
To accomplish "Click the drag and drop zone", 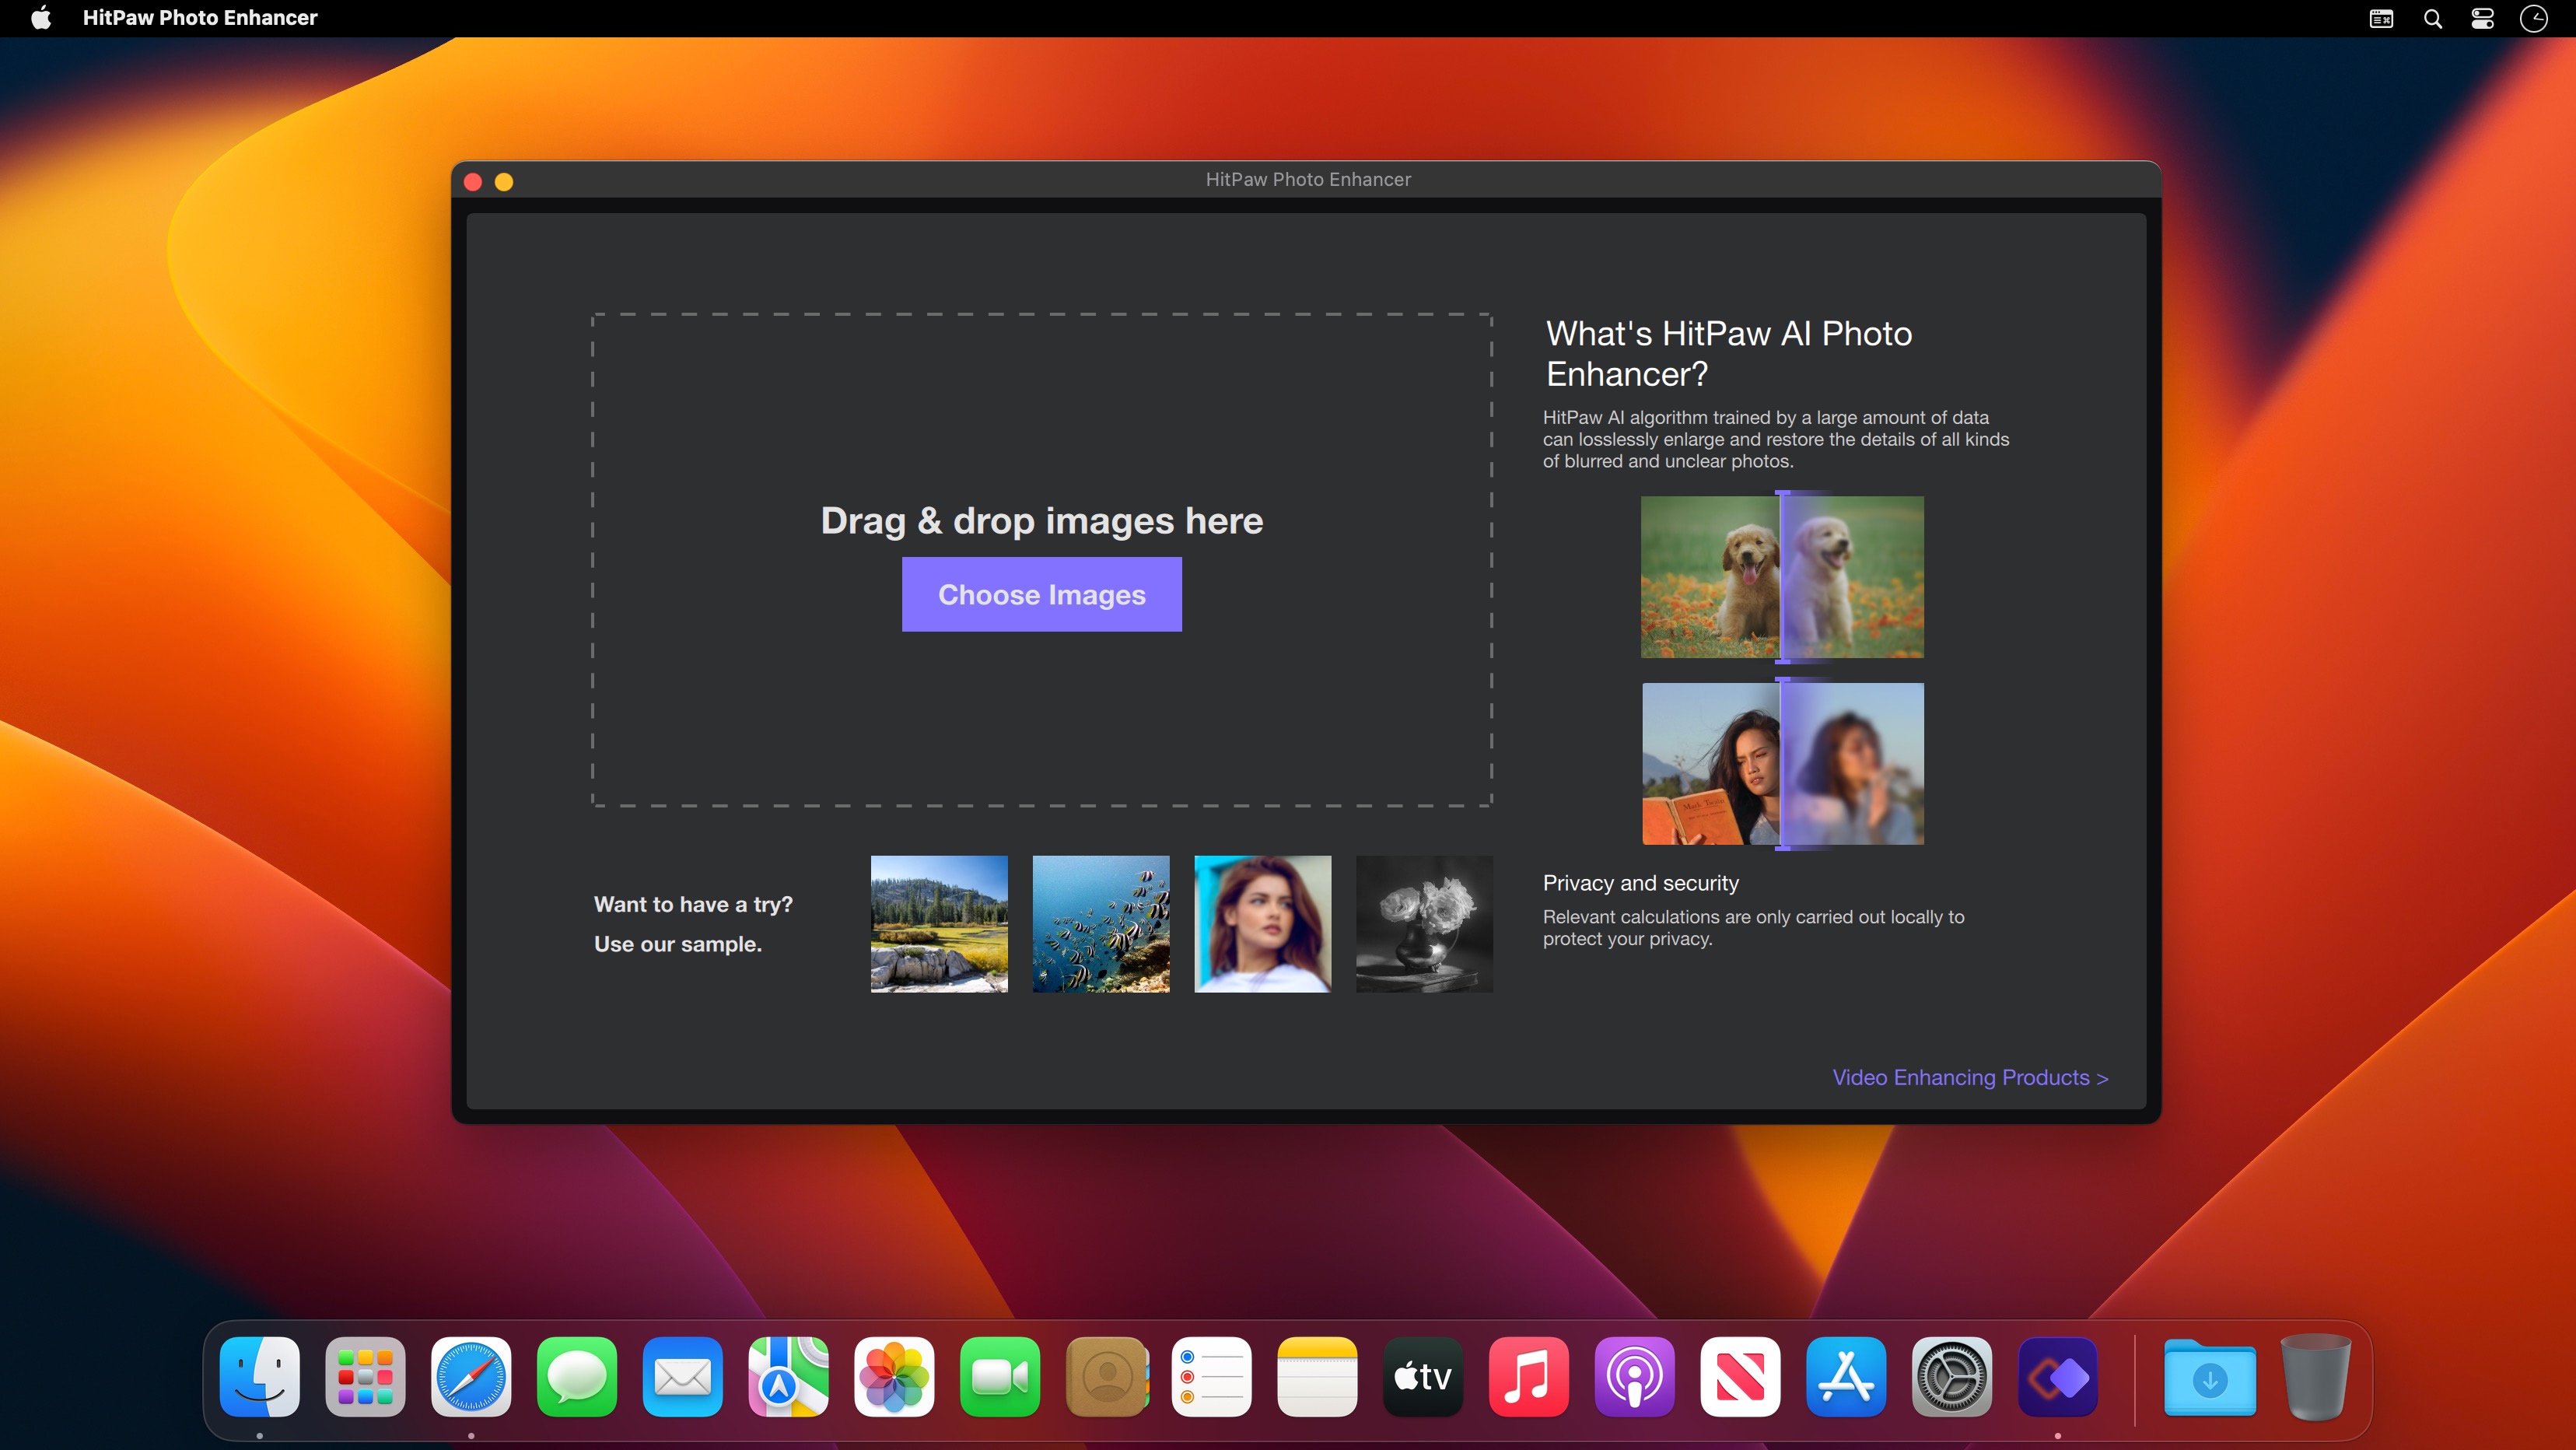I will click(1042, 559).
